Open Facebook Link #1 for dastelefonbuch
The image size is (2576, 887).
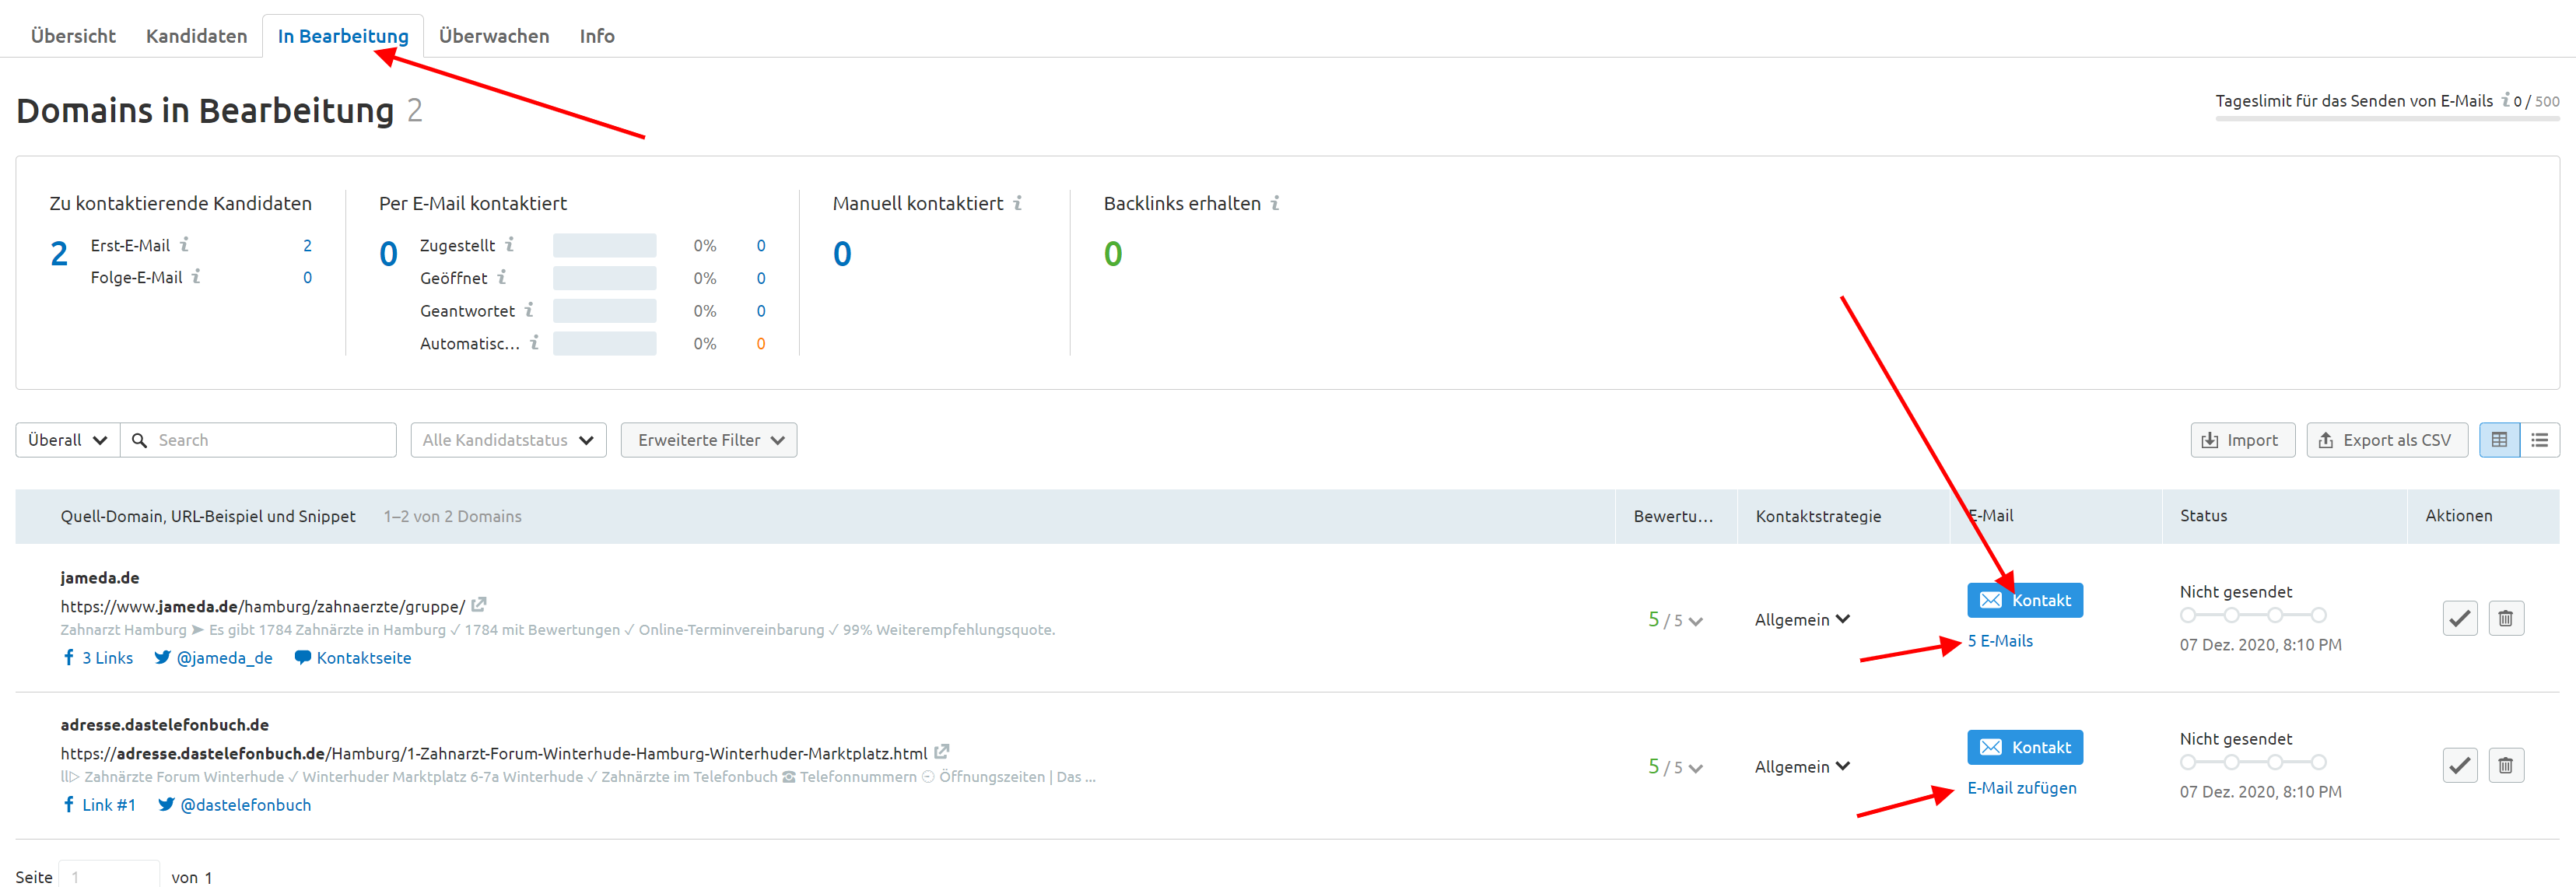pyautogui.click(x=98, y=804)
